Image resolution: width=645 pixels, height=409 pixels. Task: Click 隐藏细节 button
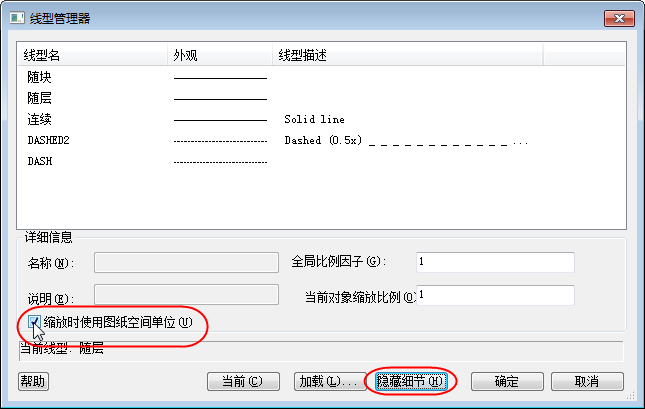click(411, 381)
